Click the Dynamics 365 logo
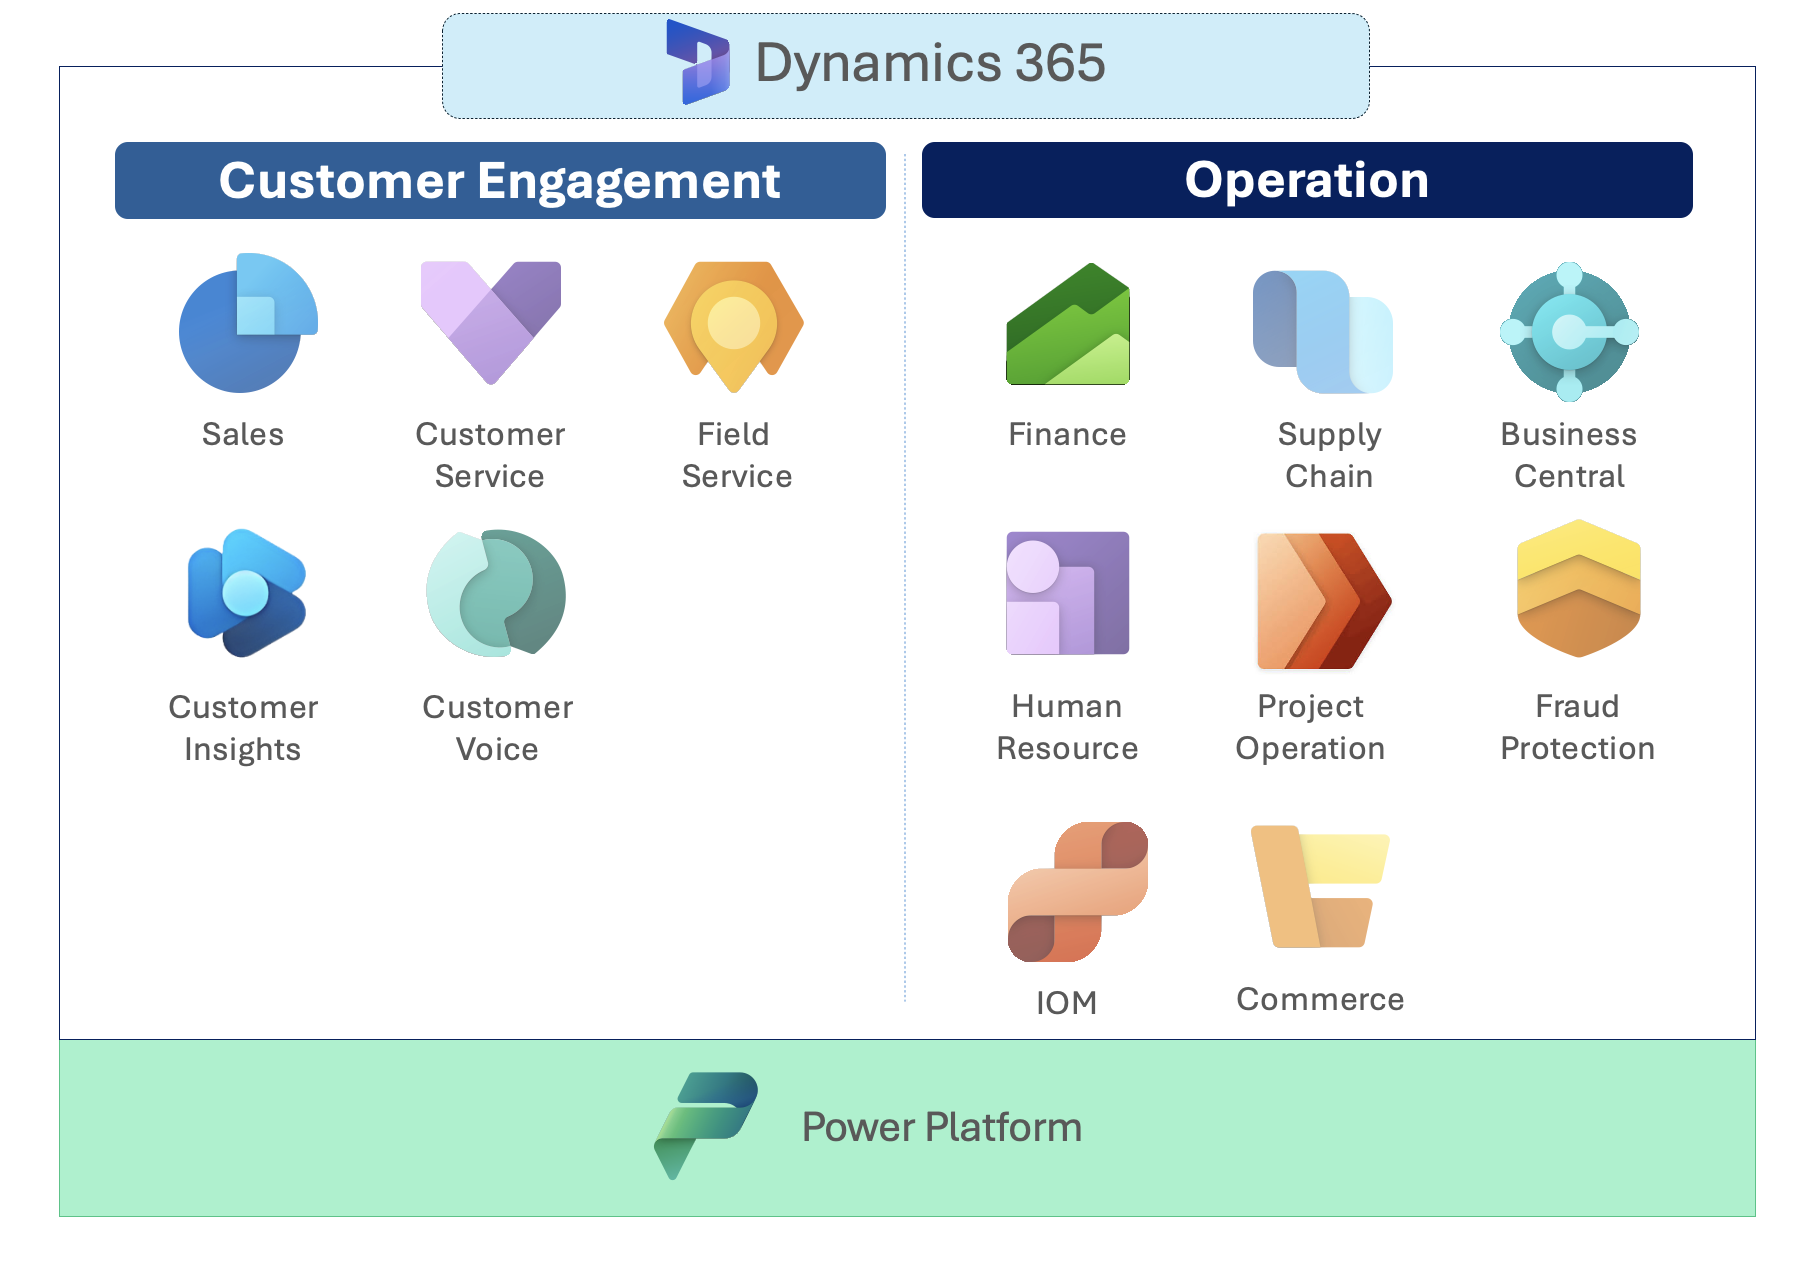1814x1262 pixels. [x=696, y=64]
